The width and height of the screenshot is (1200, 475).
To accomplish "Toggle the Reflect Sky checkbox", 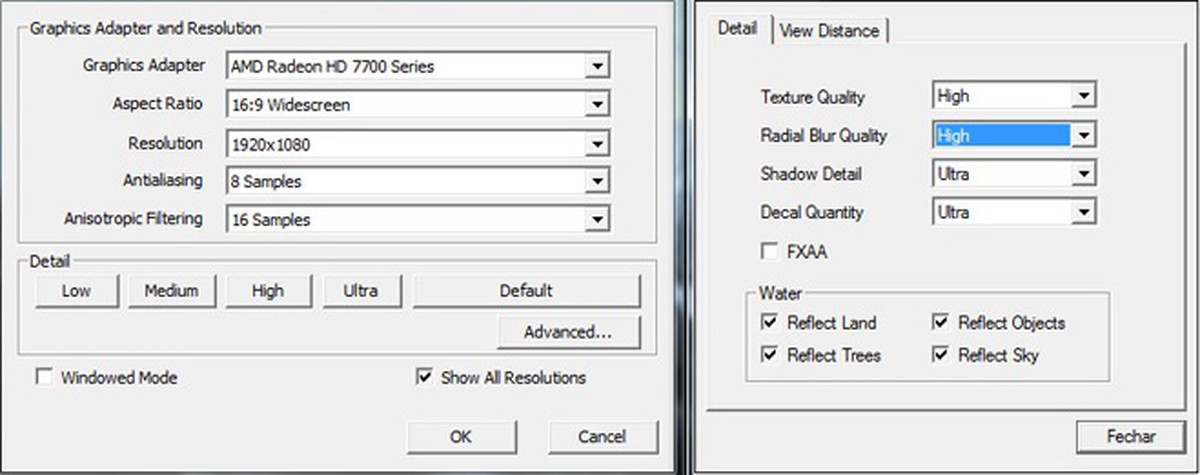I will [941, 355].
